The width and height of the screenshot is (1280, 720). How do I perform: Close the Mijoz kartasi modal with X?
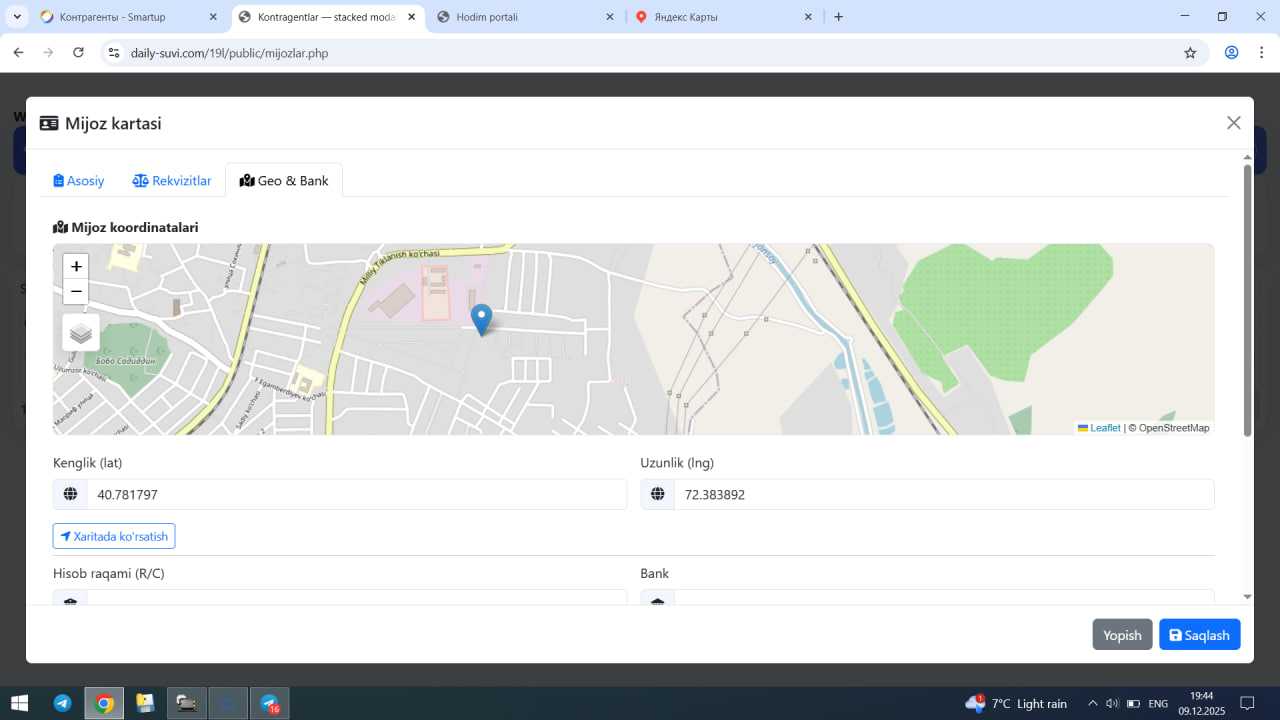[x=1233, y=123]
